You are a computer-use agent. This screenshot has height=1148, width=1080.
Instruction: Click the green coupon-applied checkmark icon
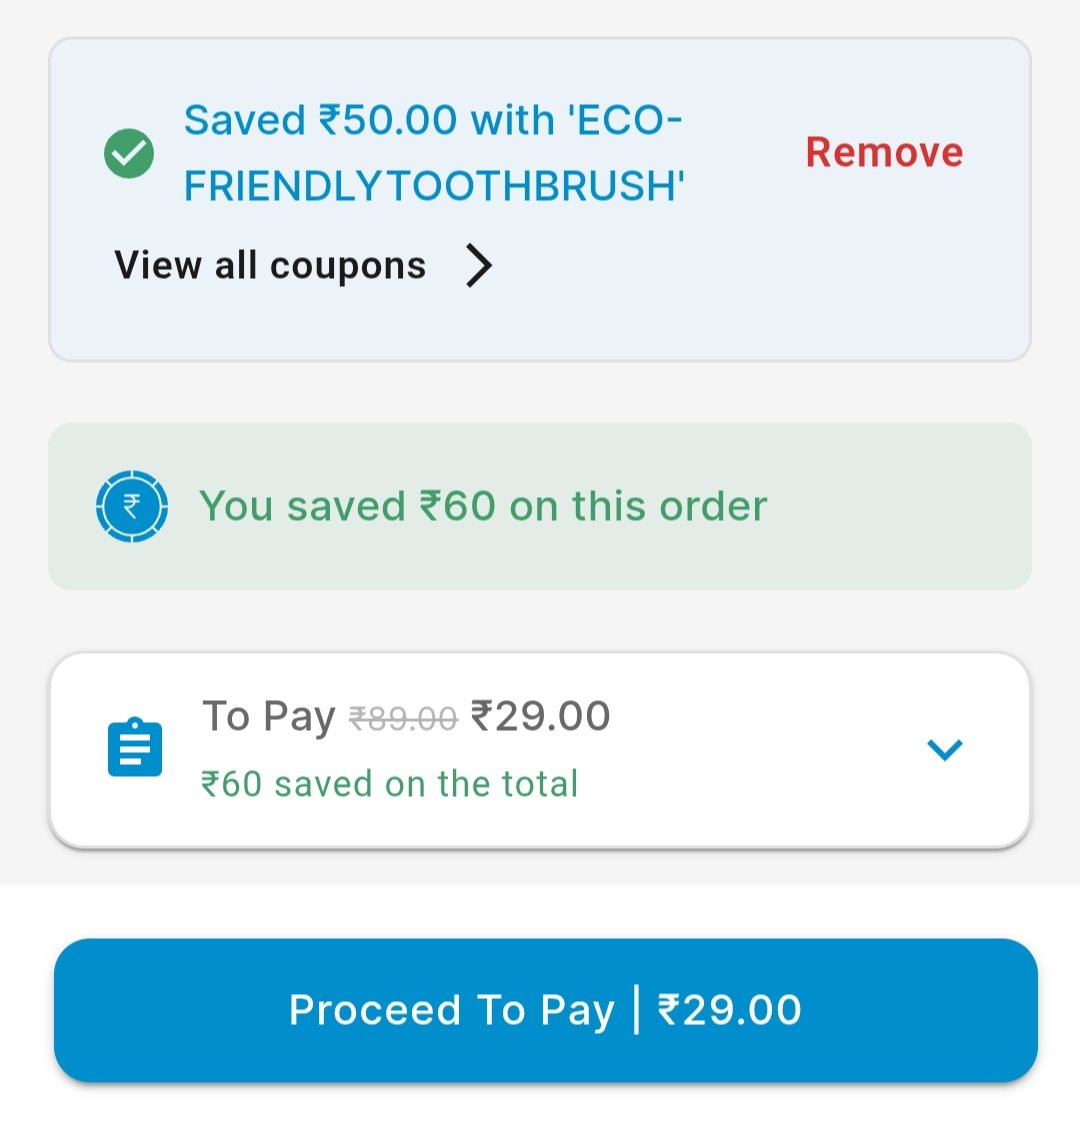(129, 154)
